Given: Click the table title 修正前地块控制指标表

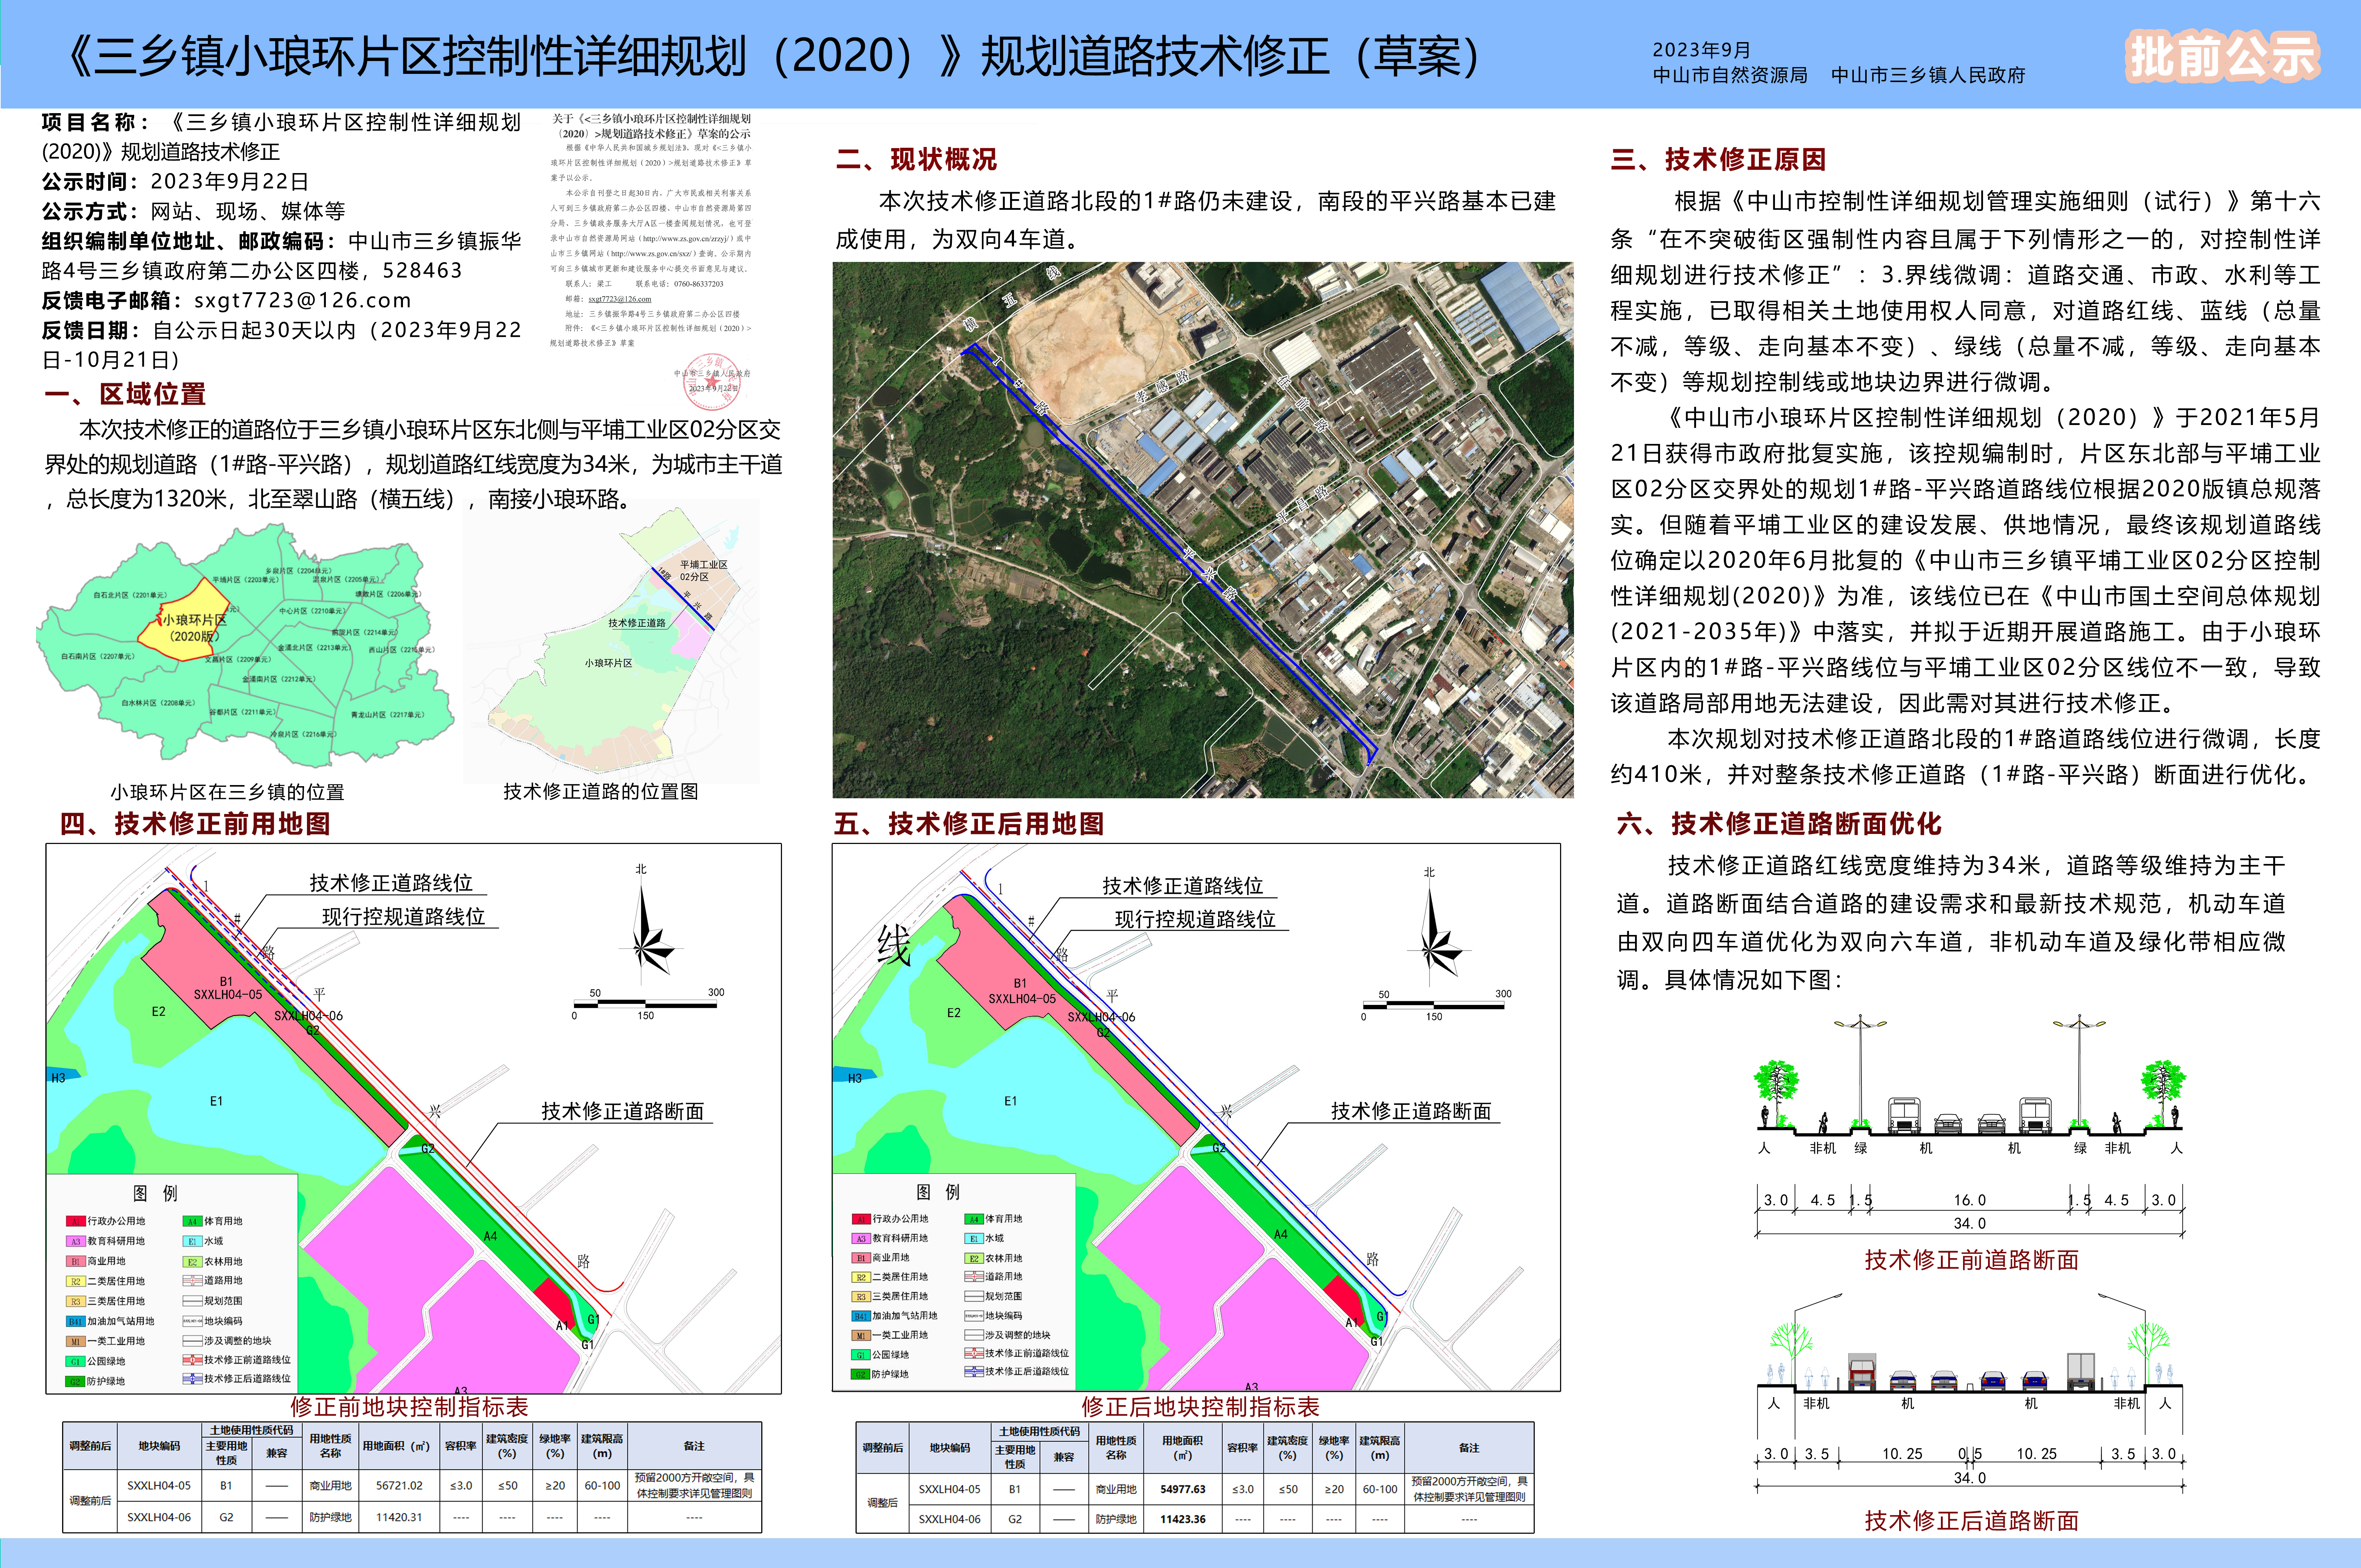Looking at the screenshot, I should (x=409, y=1407).
